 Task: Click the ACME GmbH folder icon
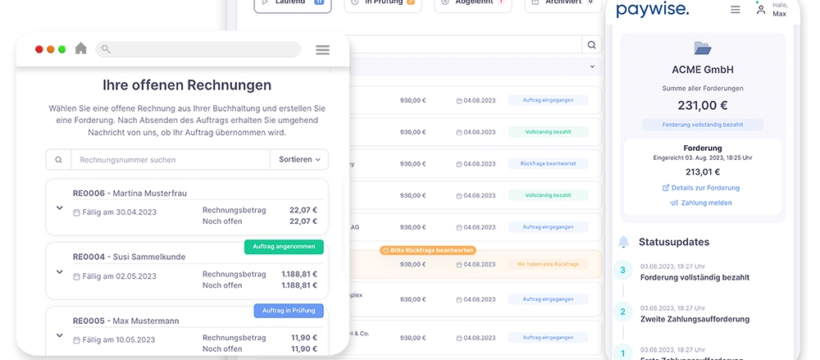point(702,48)
